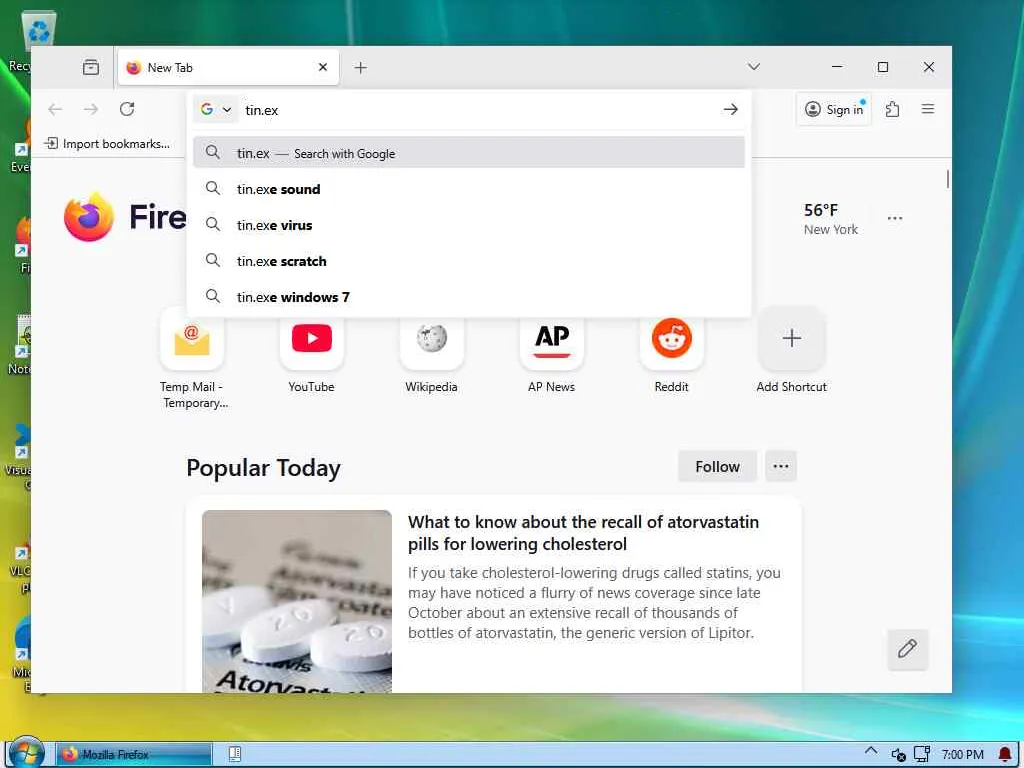Open the Firefox View icon in tab bar
This screenshot has width=1024, height=768.
(x=91, y=67)
